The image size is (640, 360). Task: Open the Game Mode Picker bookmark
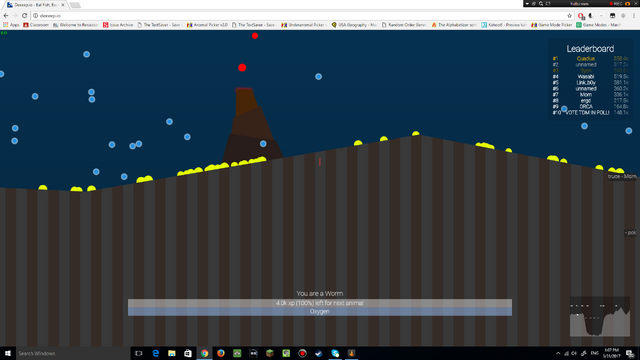pyautogui.click(x=552, y=25)
